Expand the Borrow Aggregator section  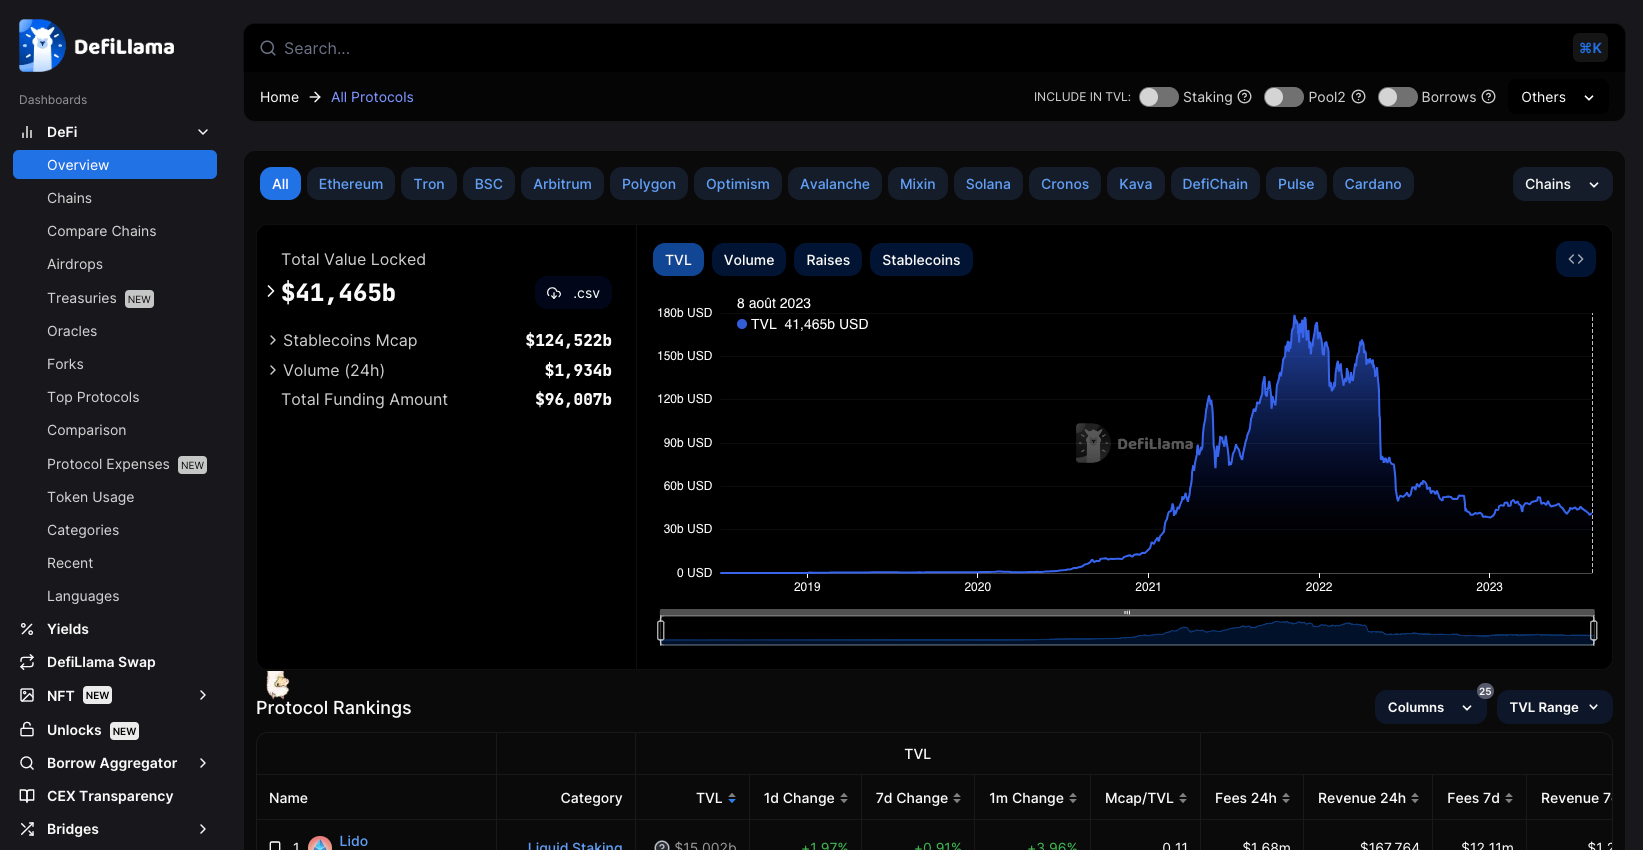pyautogui.click(x=203, y=763)
